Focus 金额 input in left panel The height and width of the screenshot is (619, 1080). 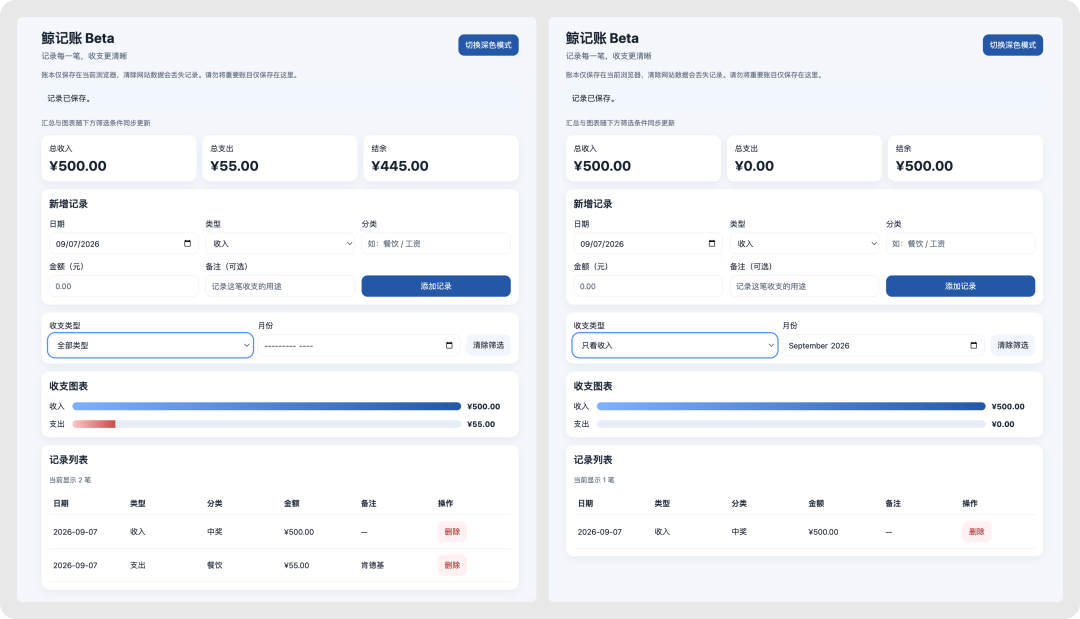[123, 286]
